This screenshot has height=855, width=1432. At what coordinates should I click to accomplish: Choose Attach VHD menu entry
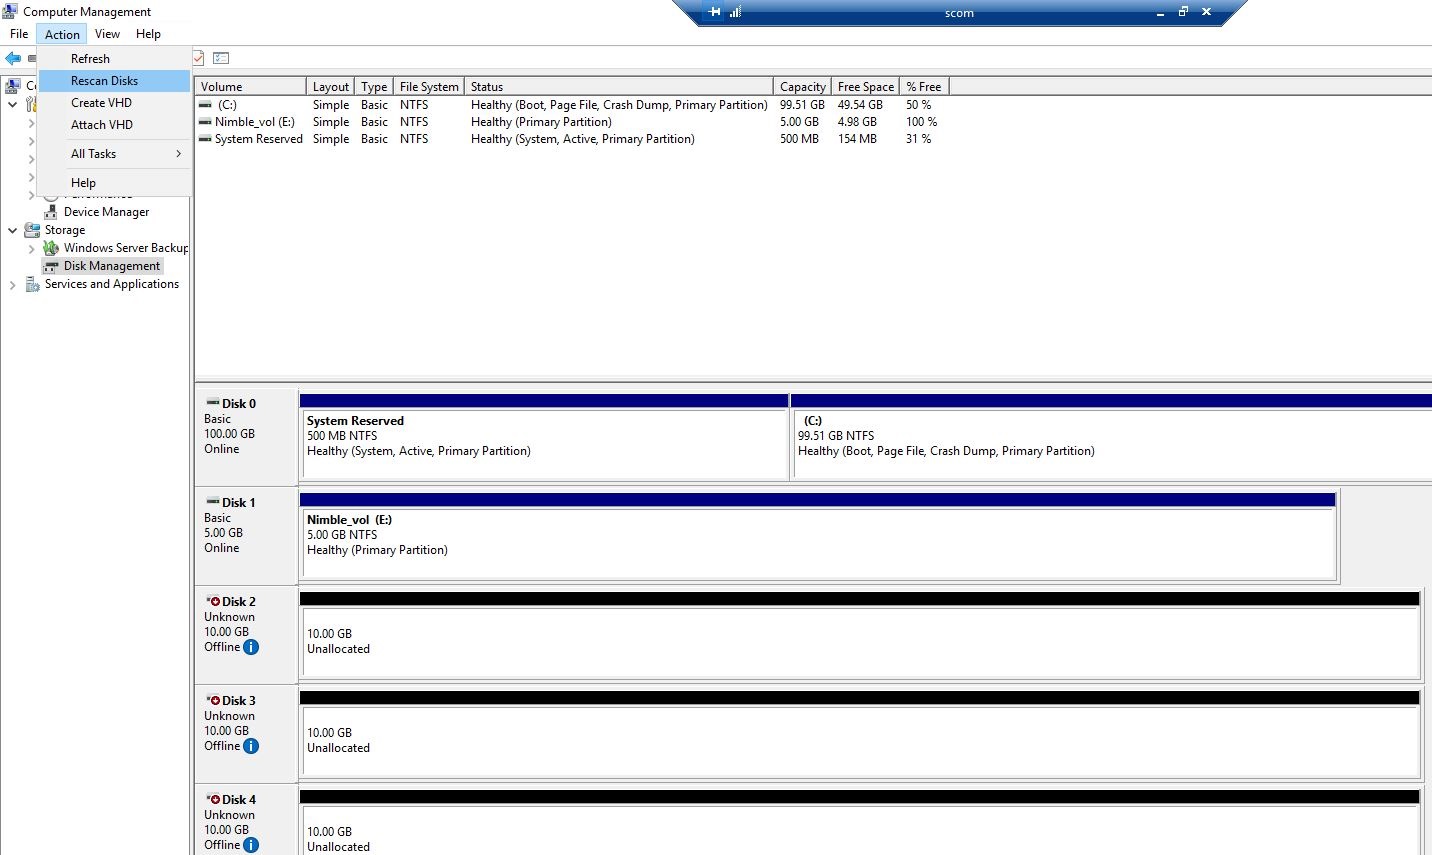tap(114, 125)
